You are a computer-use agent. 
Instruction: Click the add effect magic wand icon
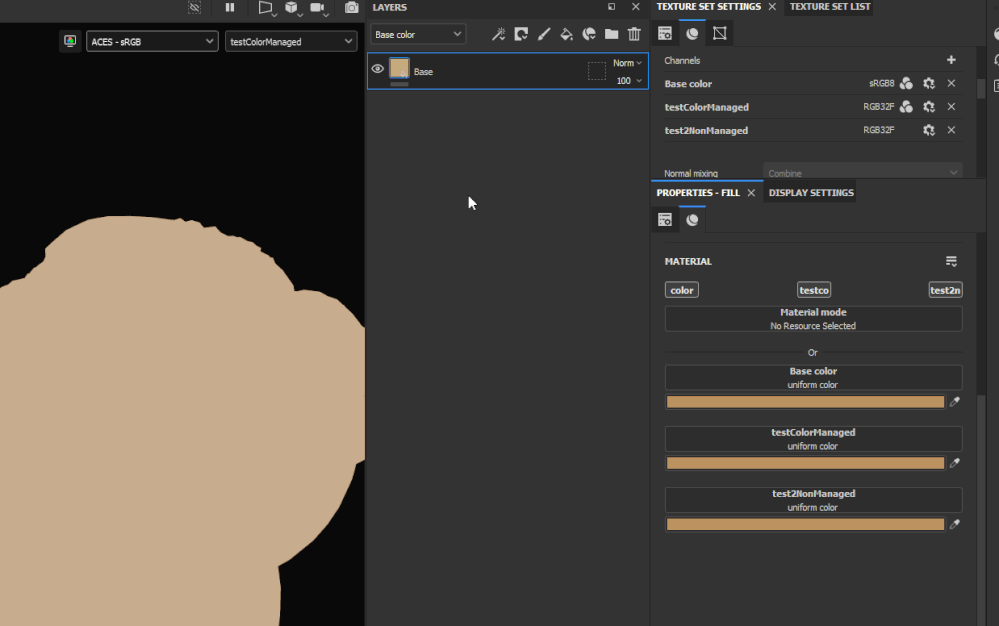pyautogui.click(x=498, y=34)
